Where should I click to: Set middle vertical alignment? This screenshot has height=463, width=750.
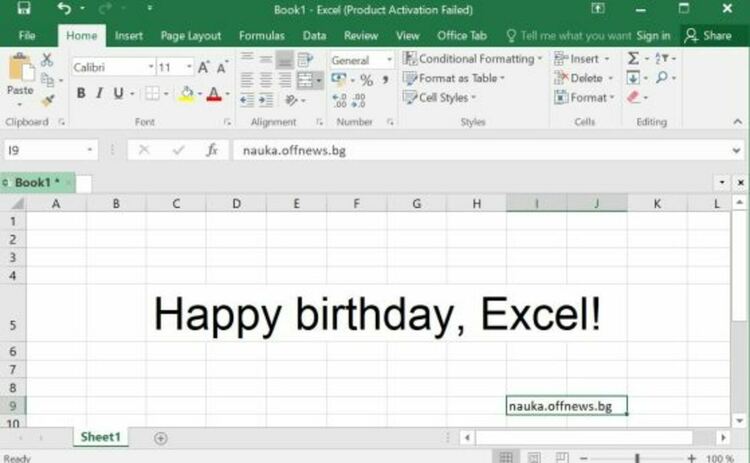pos(265,60)
